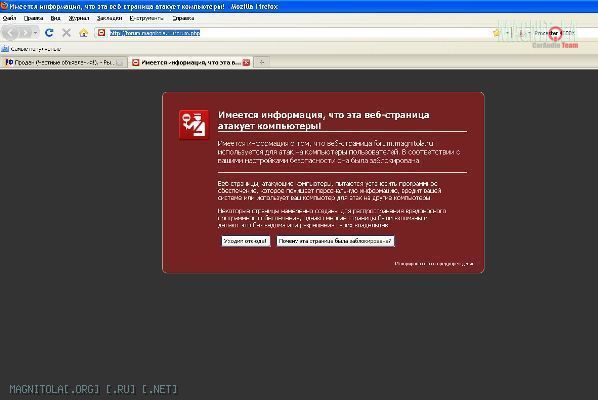Image resolution: width=598 pixels, height=400 pixels.
Task: Click the 'Уходим отсюда!' button
Action: click(x=246, y=241)
